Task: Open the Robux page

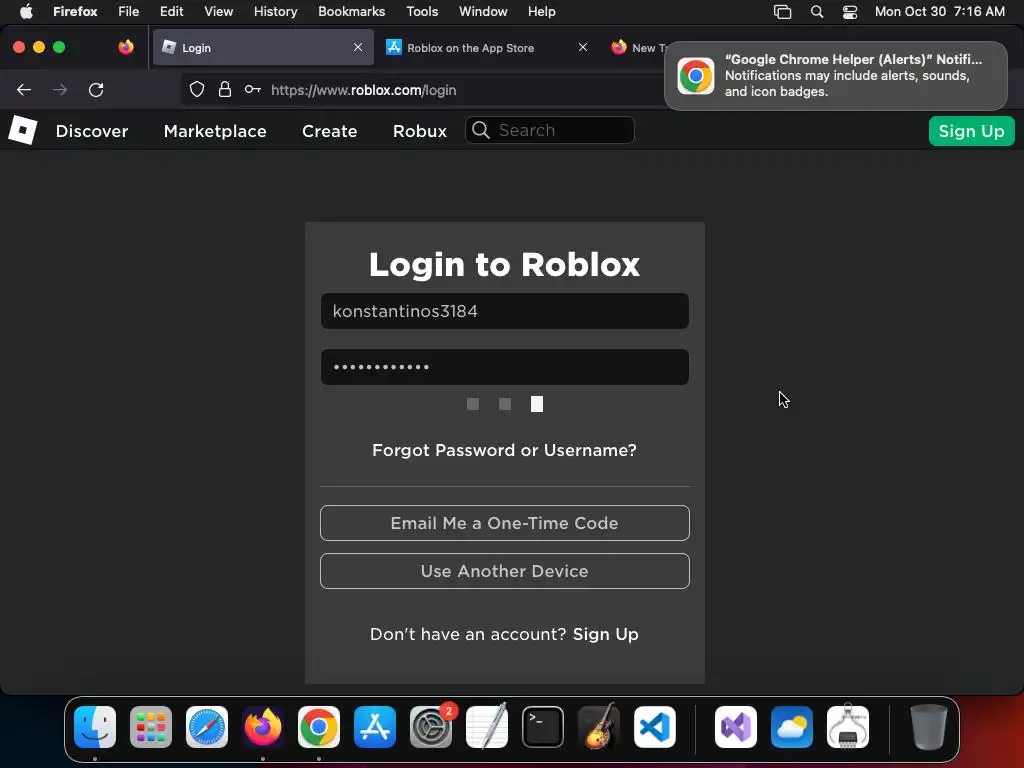Action: pos(420,131)
